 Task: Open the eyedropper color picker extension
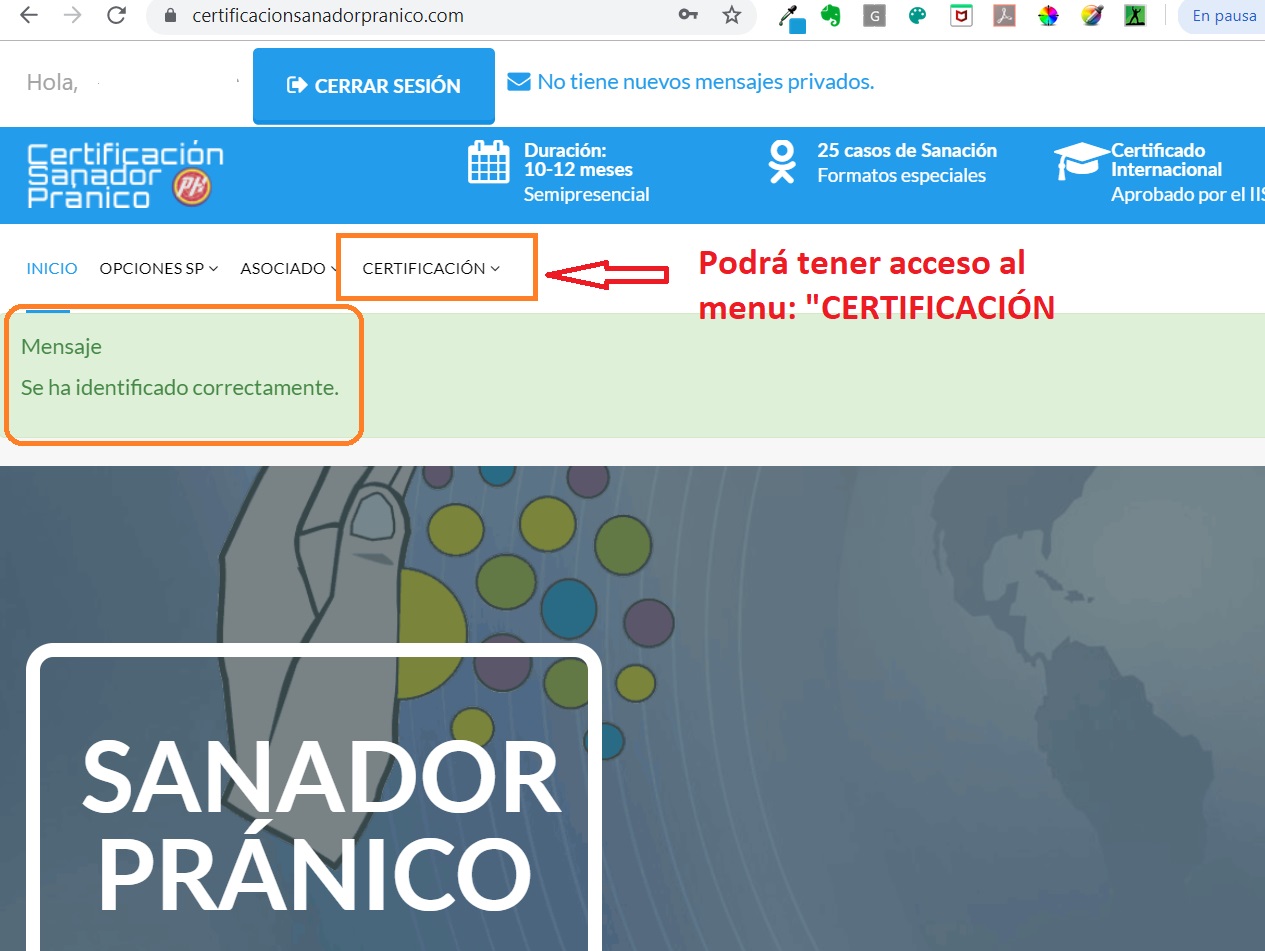791,17
